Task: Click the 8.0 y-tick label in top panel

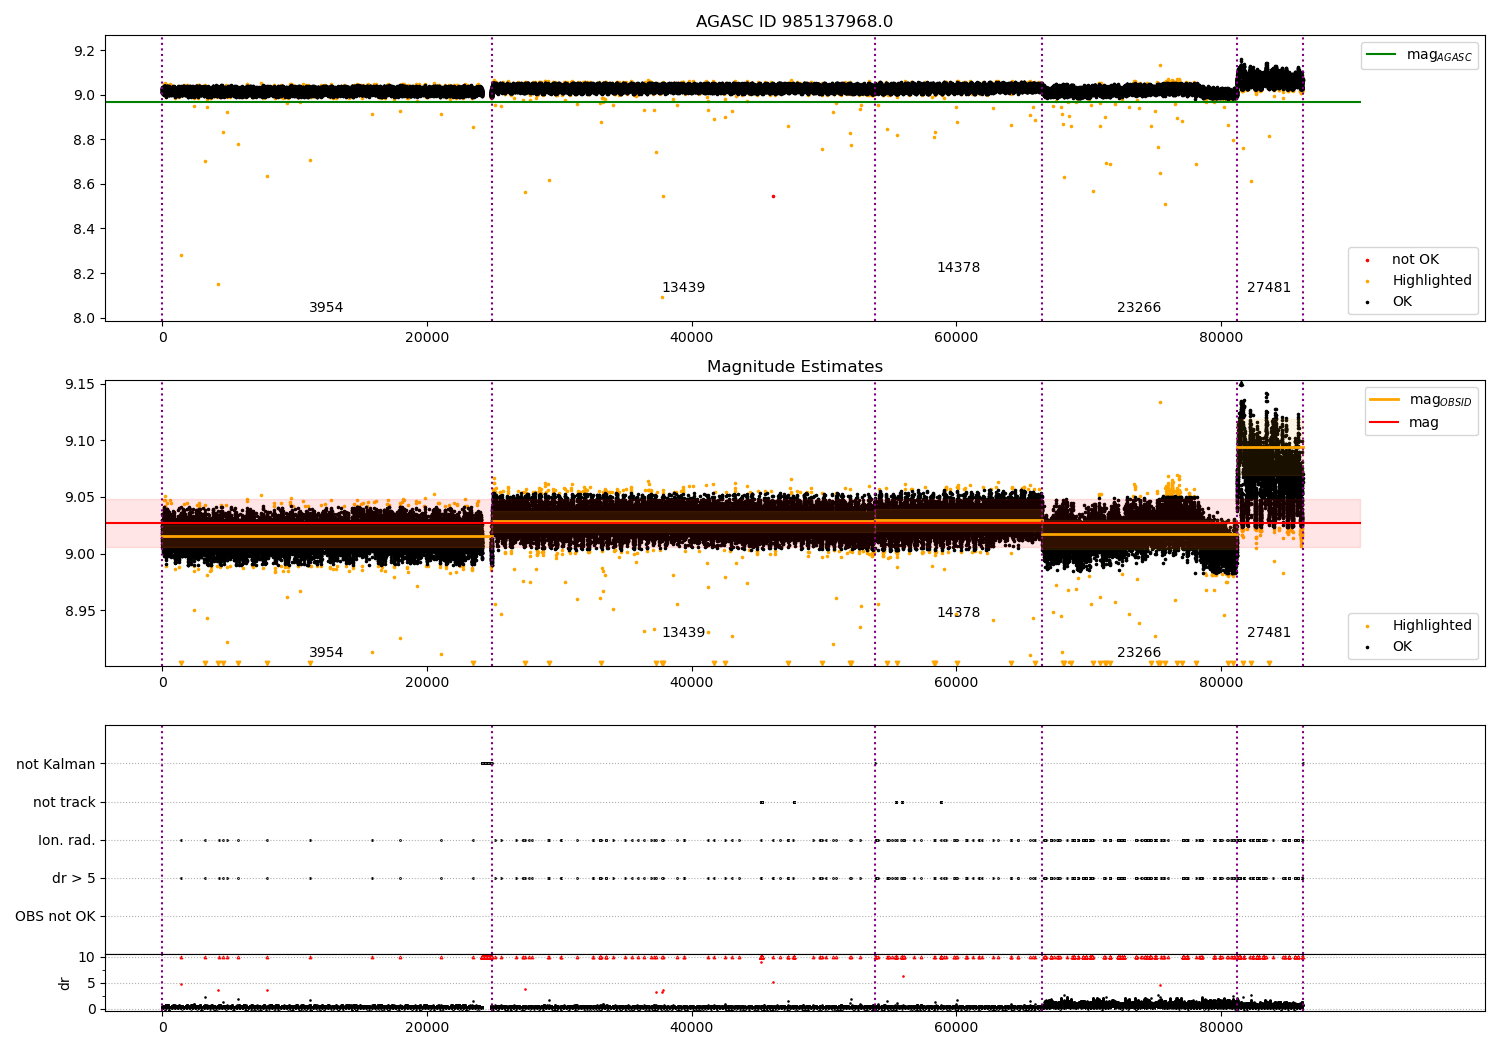Action: tap(85, 318)
